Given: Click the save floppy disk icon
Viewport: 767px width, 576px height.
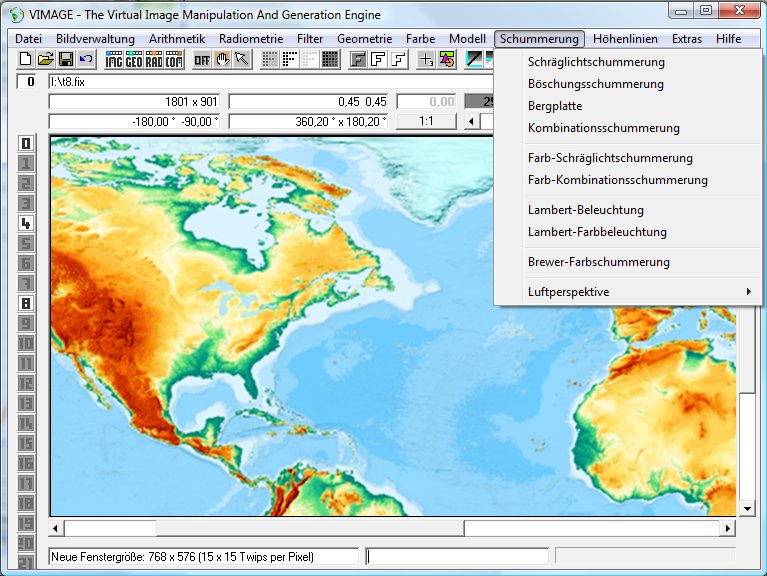Looking at the screenshot, I should (x=65, y=60).
